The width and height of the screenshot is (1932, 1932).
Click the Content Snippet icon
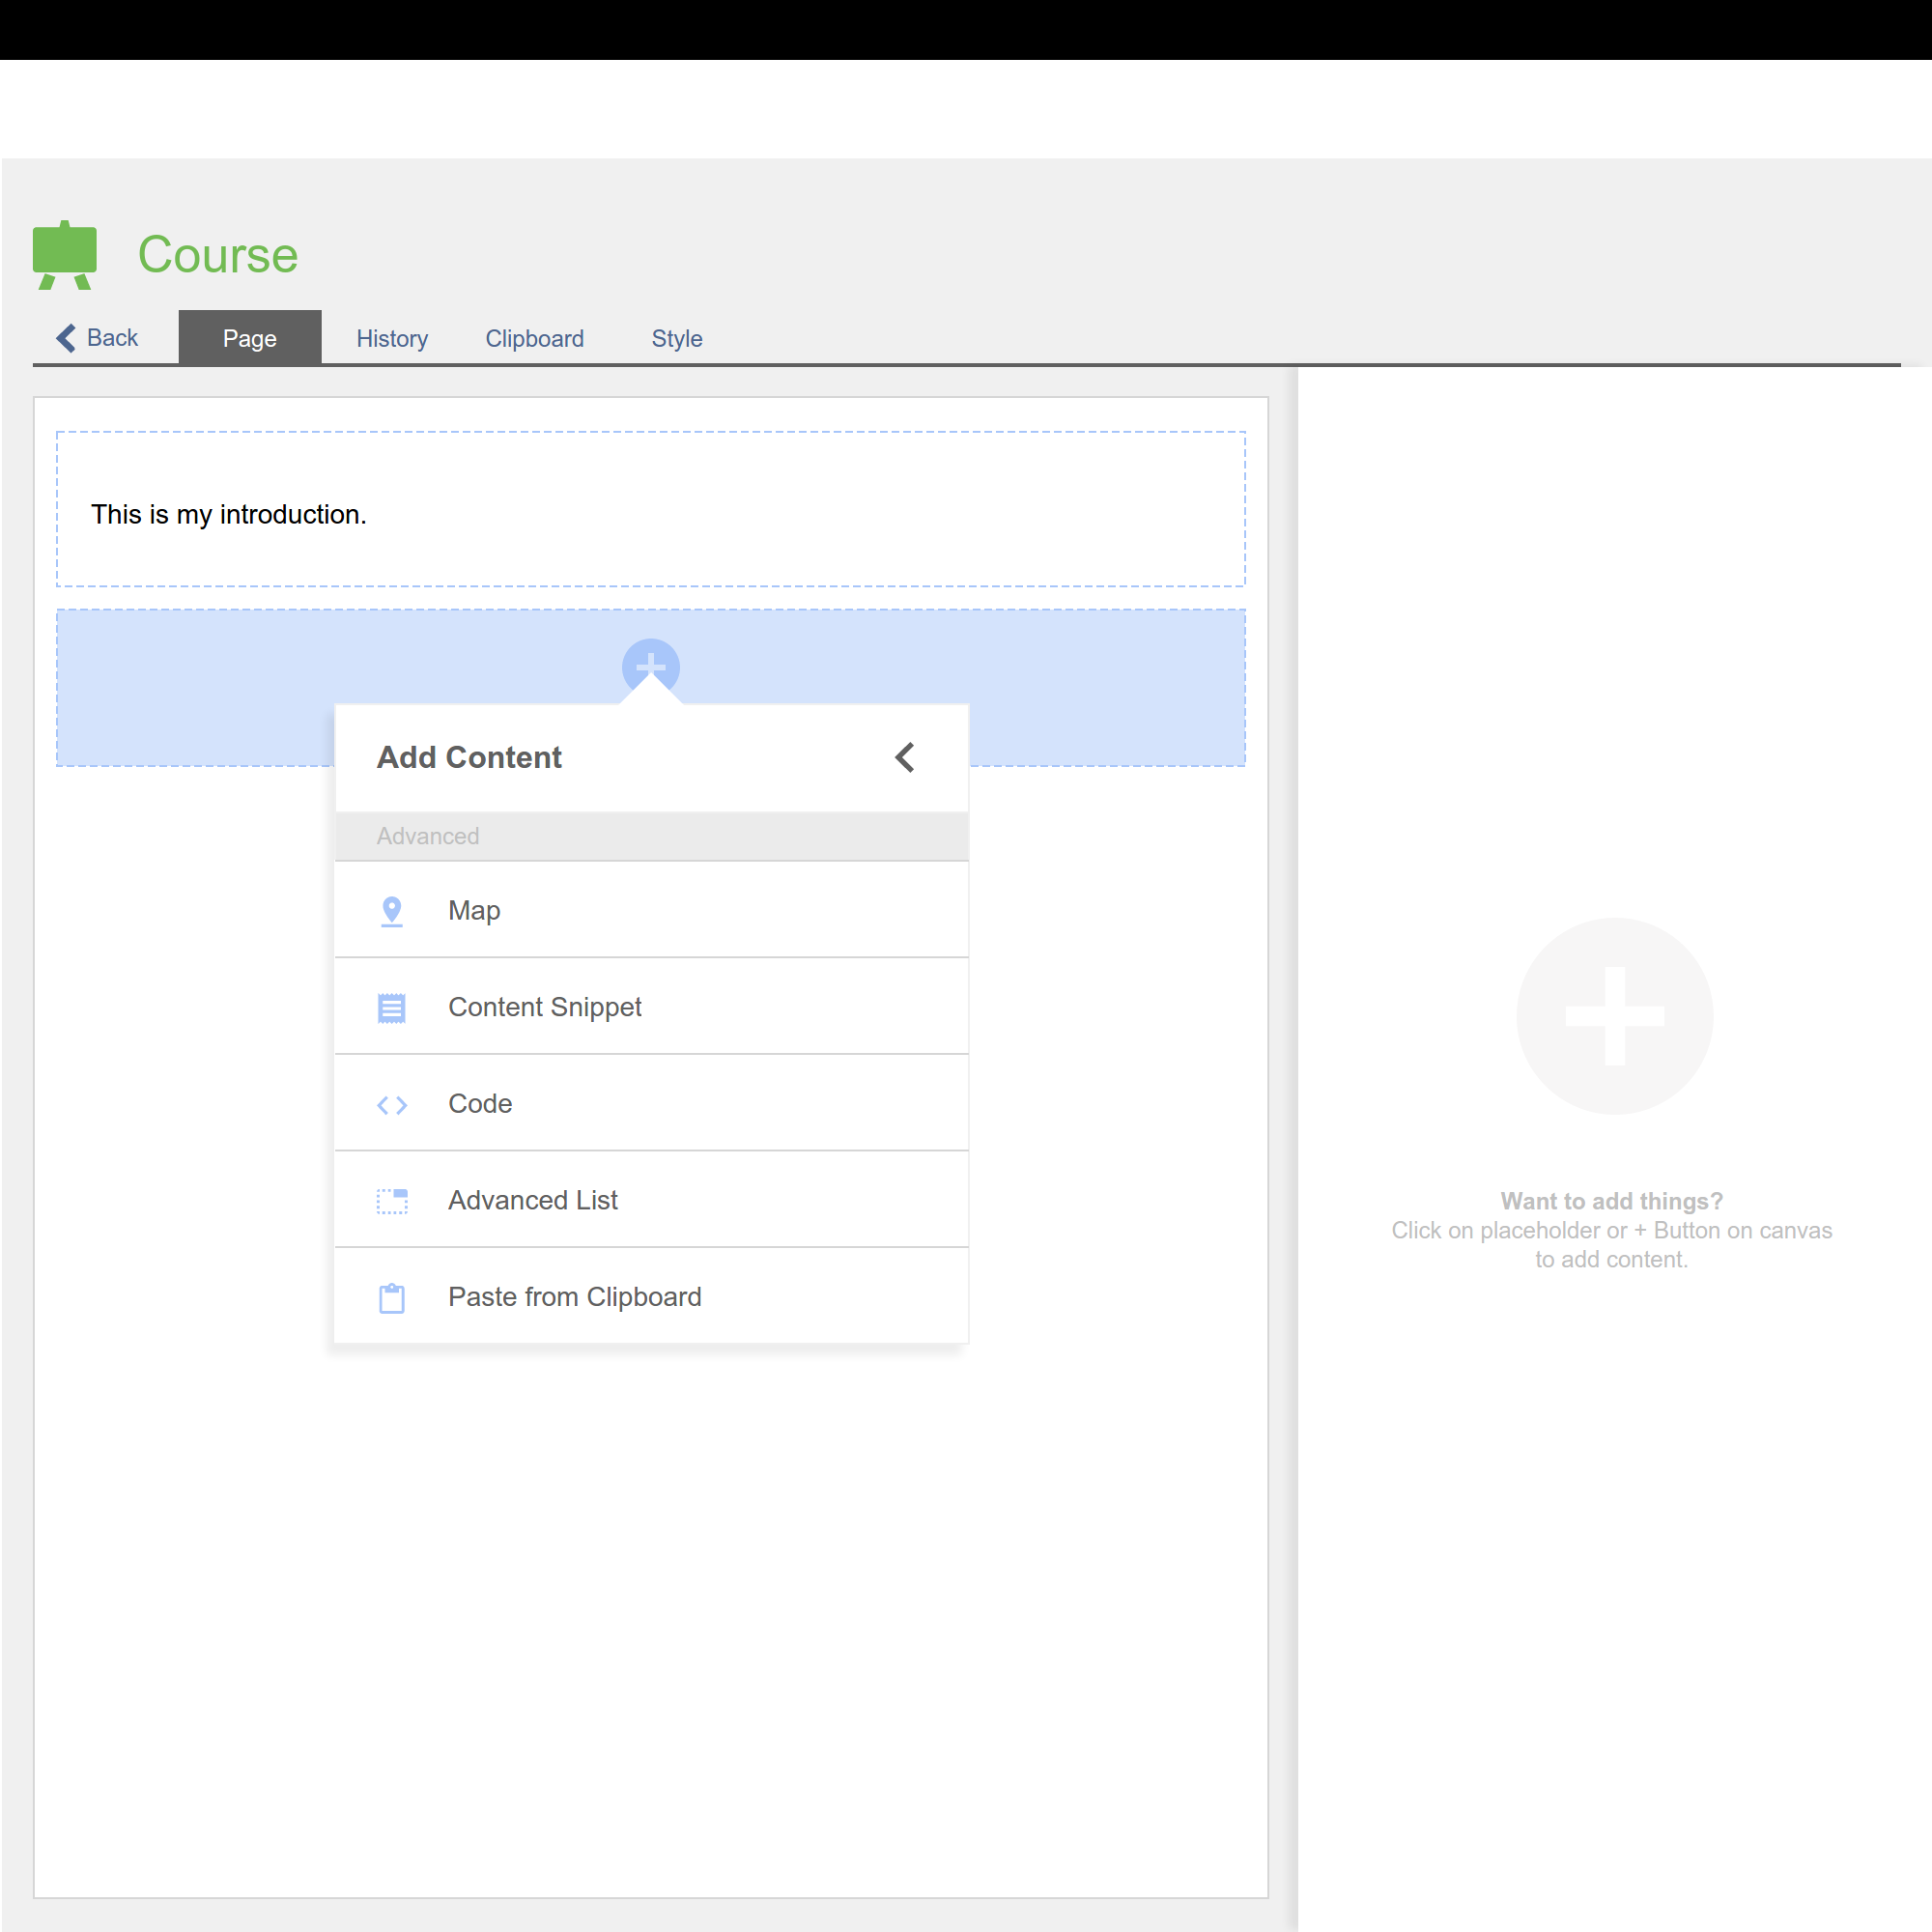point(392,1008)
